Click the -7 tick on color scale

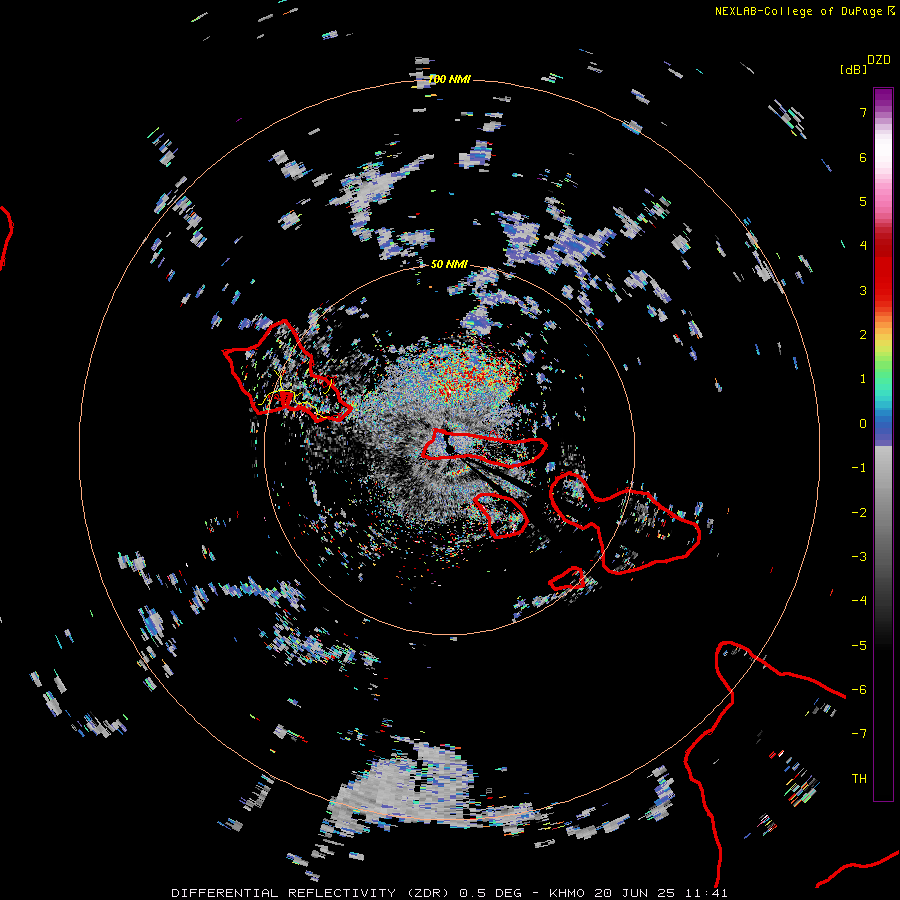[x=859, y=734]
